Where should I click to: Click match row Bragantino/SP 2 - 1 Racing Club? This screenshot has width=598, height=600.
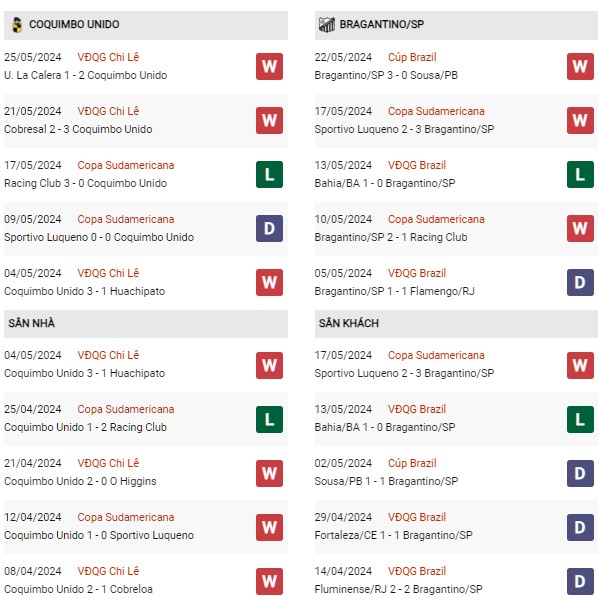coord(456,229)
